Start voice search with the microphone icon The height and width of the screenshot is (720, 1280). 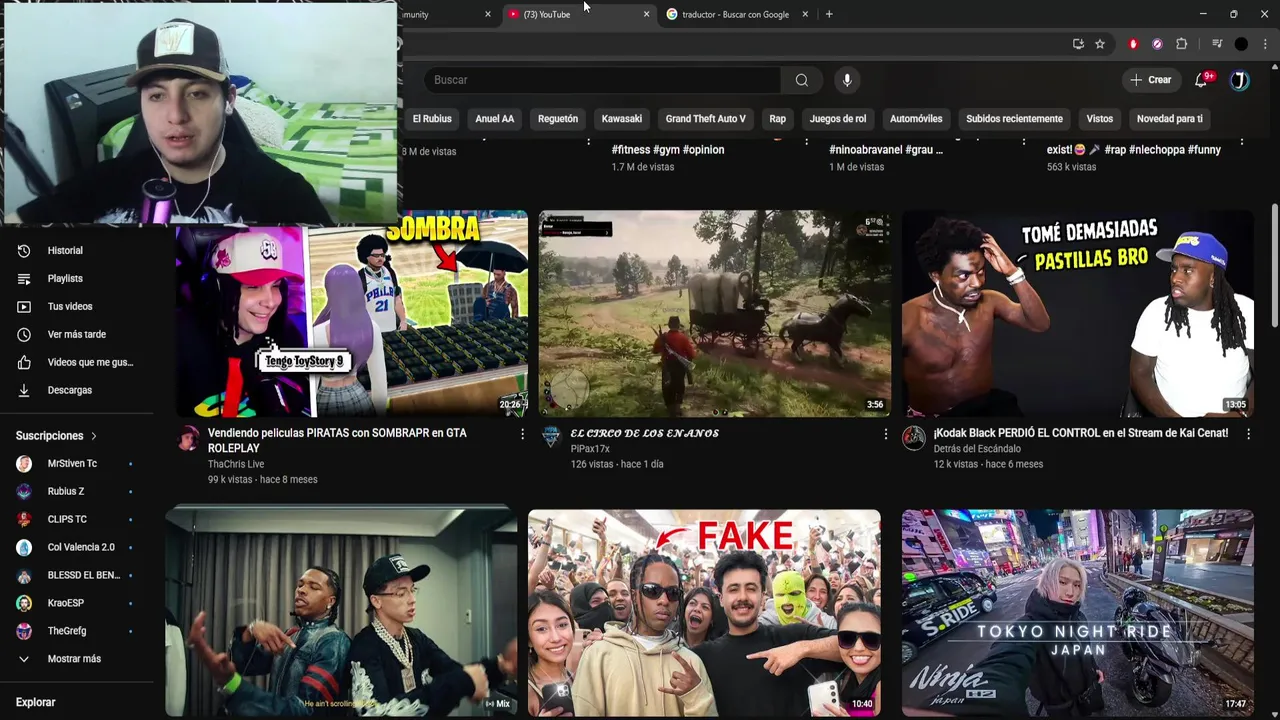point(847,80)
